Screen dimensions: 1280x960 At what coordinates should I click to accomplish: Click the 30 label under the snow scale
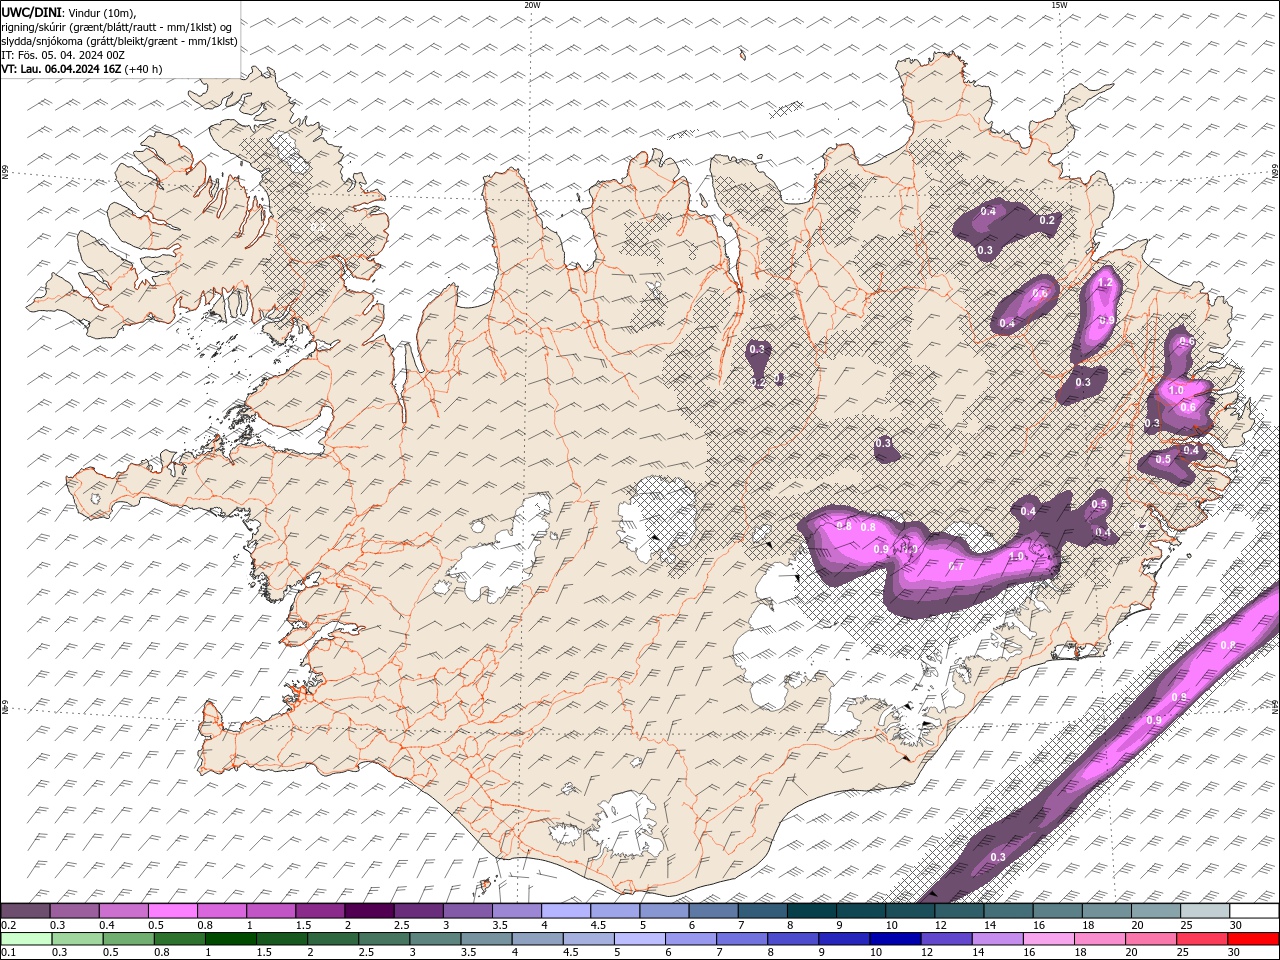click(x=1236, y=925)
